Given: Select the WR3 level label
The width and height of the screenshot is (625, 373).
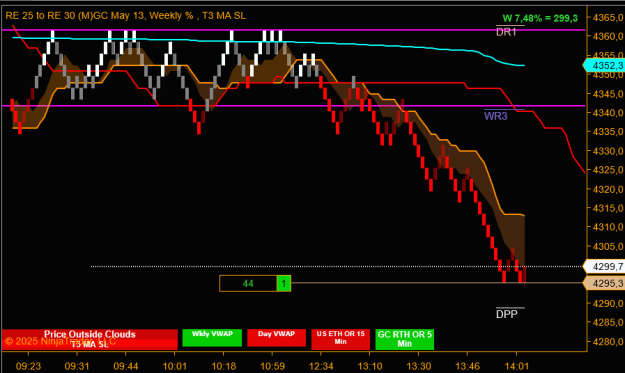Looking at the screenshot, I should (x=496, y=116).
